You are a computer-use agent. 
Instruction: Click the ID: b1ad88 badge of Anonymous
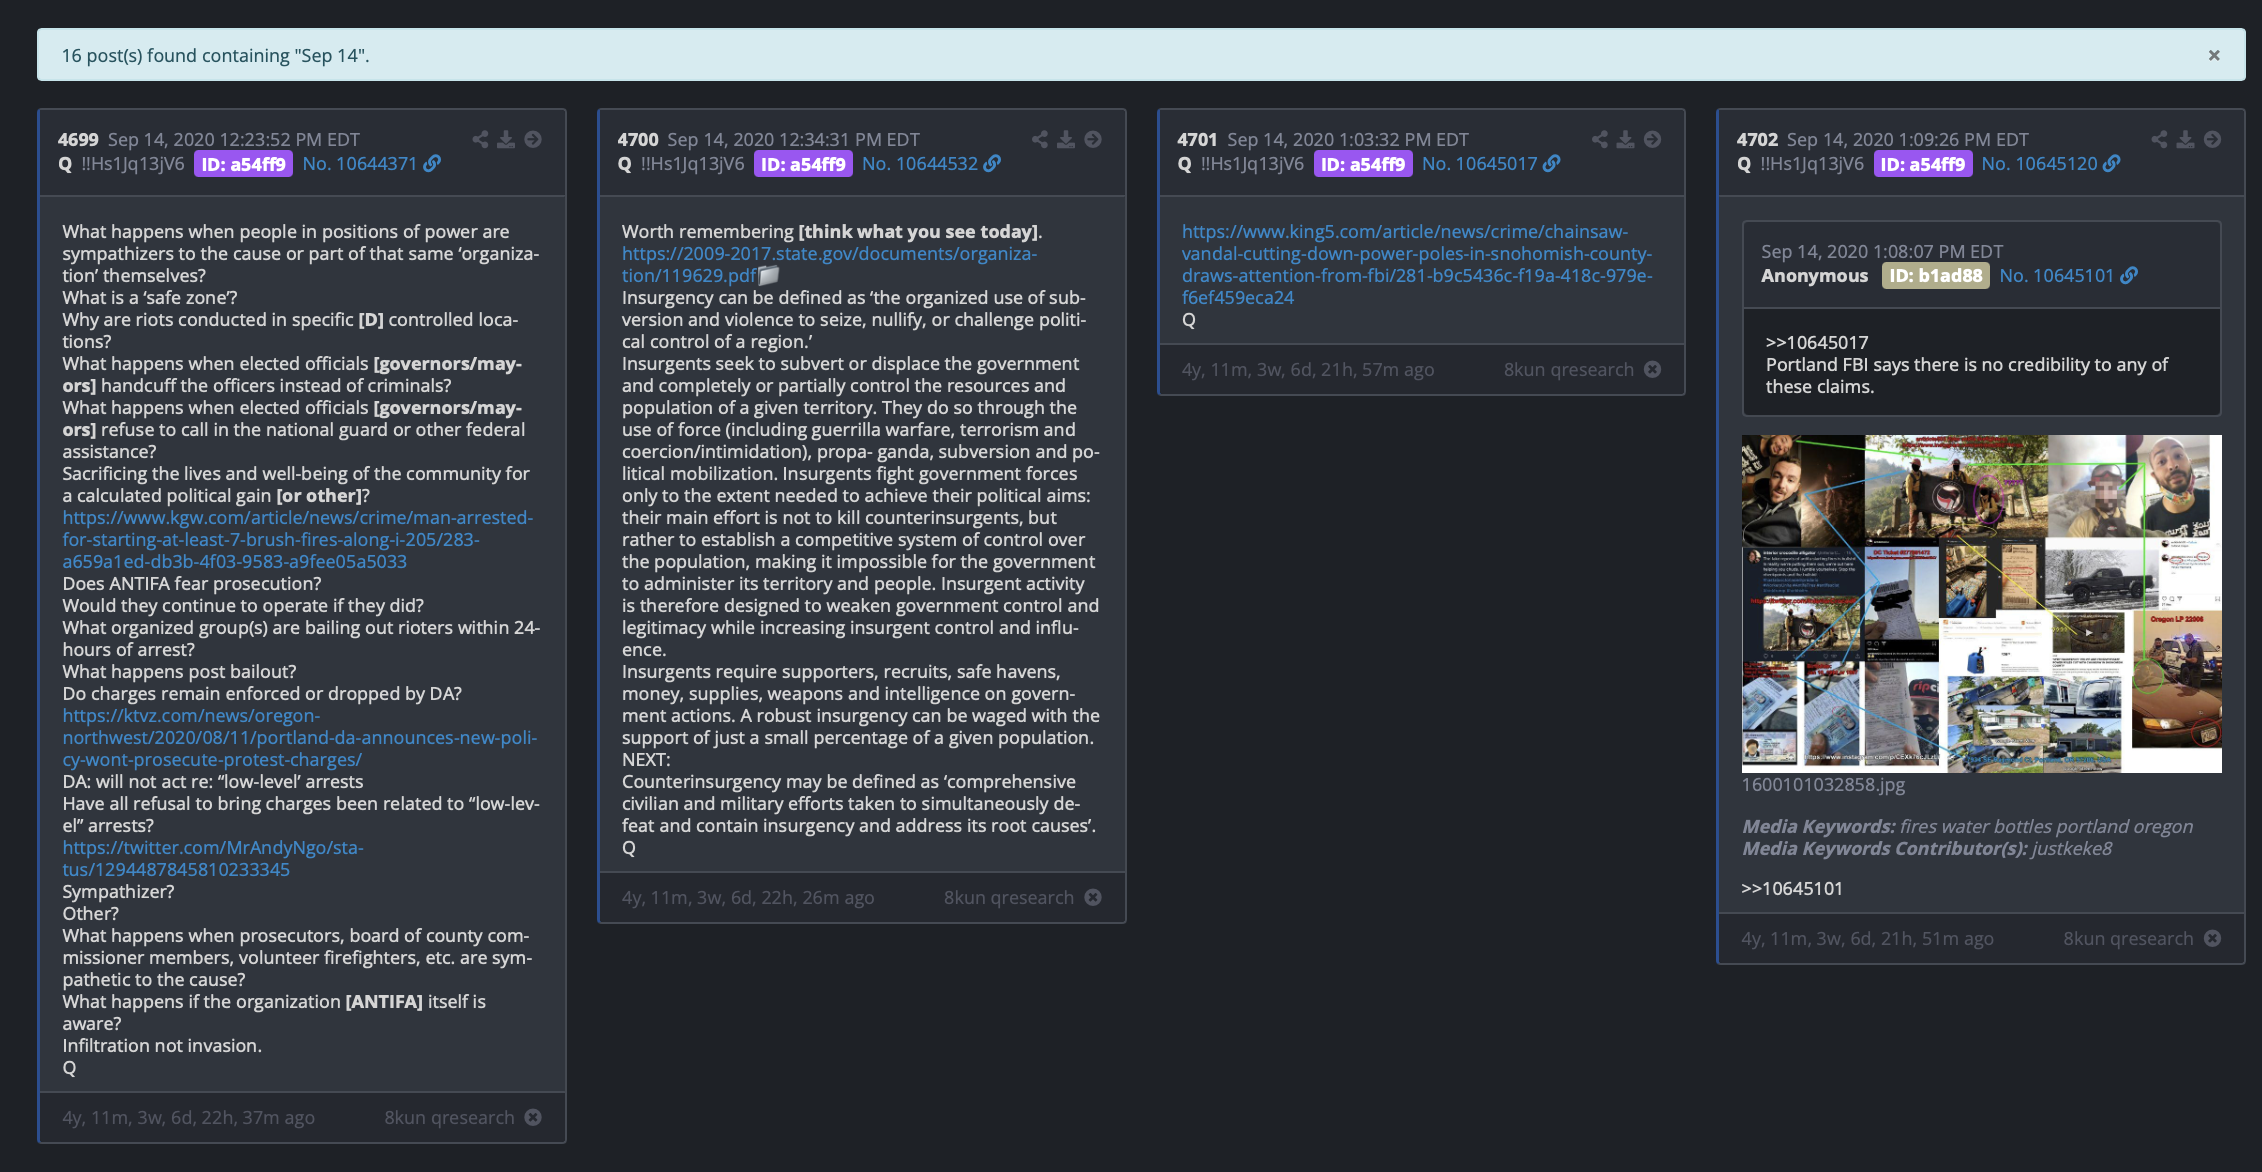point(1935,276)
